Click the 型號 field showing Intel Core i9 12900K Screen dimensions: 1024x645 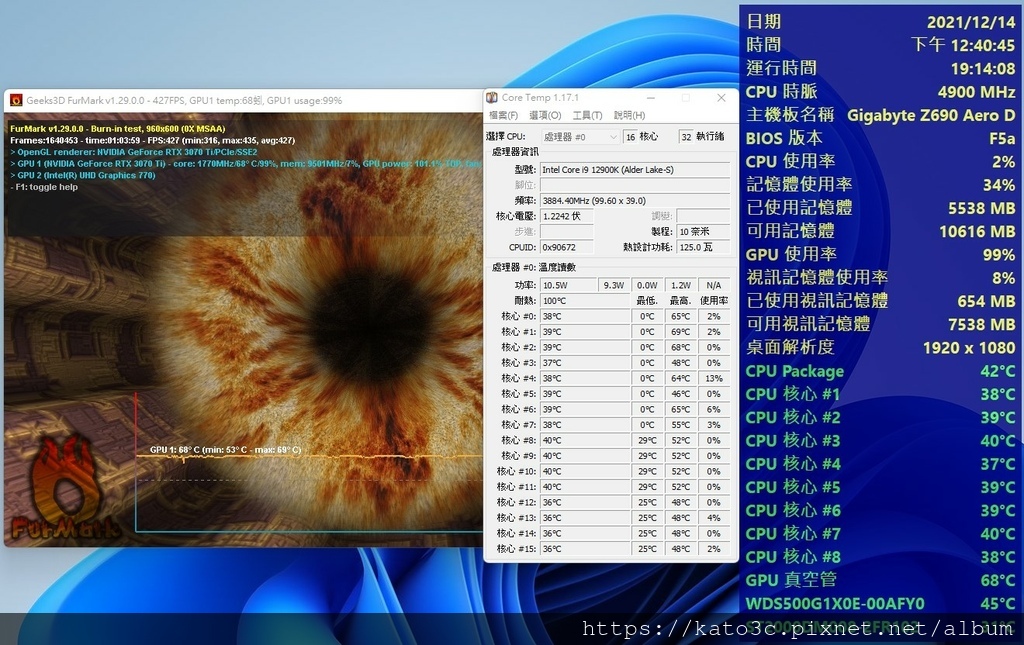point(635,170)
